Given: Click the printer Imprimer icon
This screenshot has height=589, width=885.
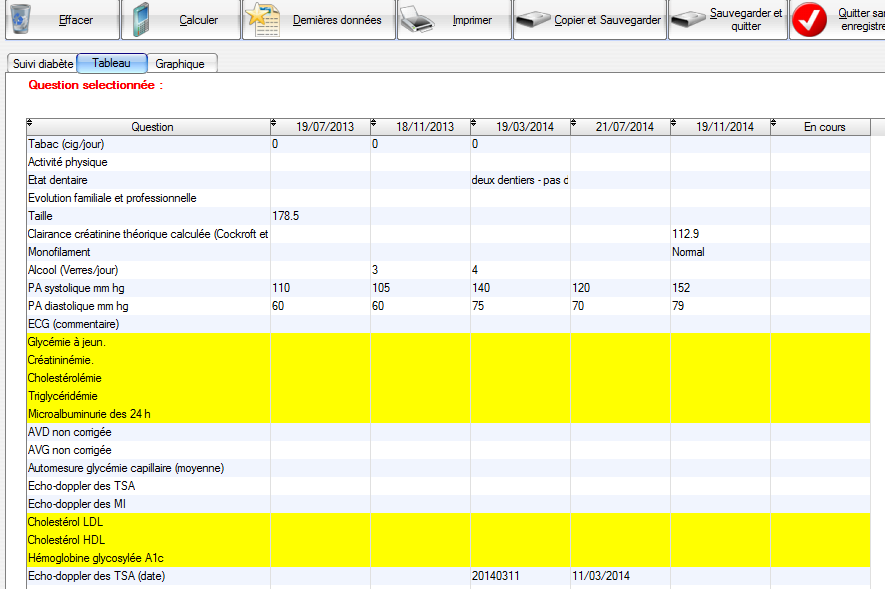Looking at the screenshot, I should [420, 20].
